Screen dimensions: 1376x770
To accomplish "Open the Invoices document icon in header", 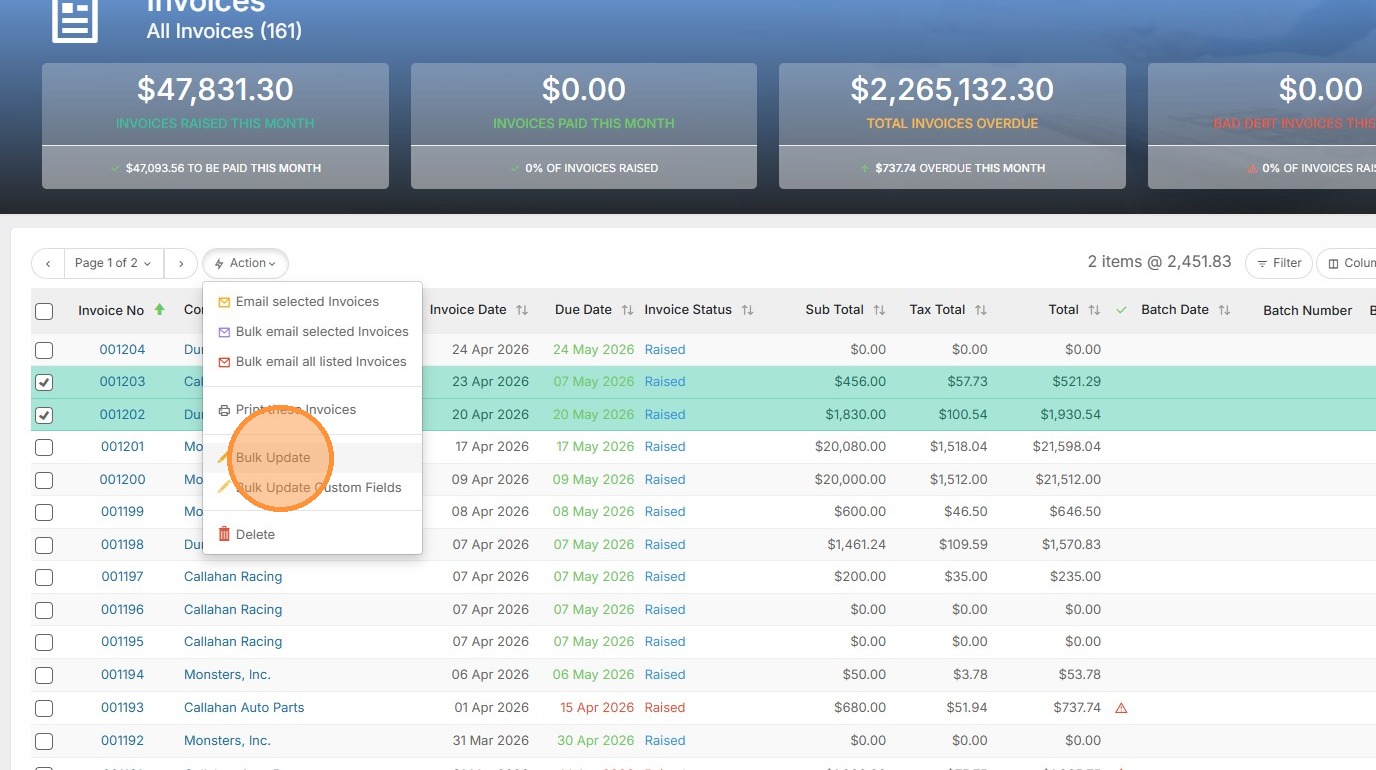I will (x=75, y=18).
